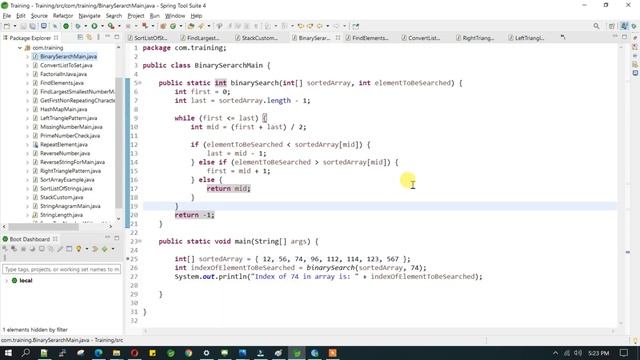
Task: Toggle Link with Editor in Package Explorer
Action: (x=89, y=37)
